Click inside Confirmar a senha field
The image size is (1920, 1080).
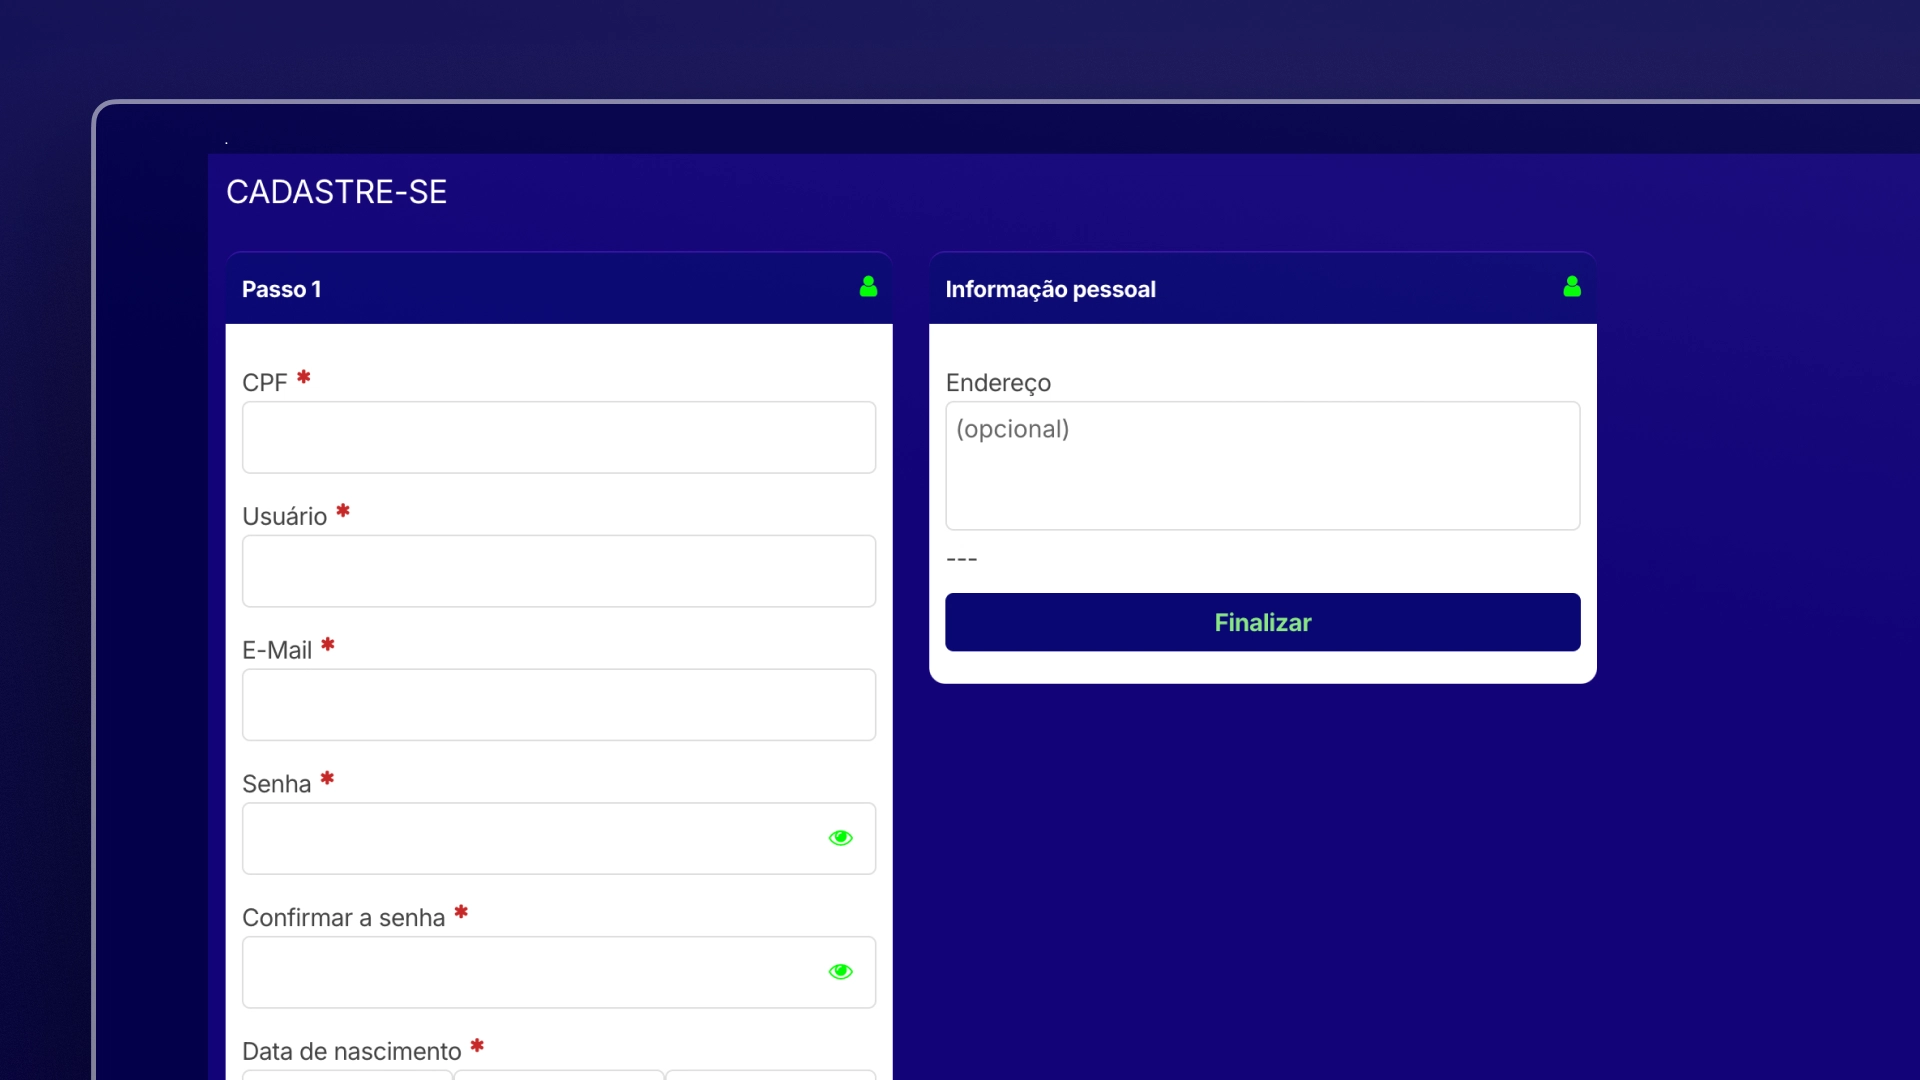[559, 972]
